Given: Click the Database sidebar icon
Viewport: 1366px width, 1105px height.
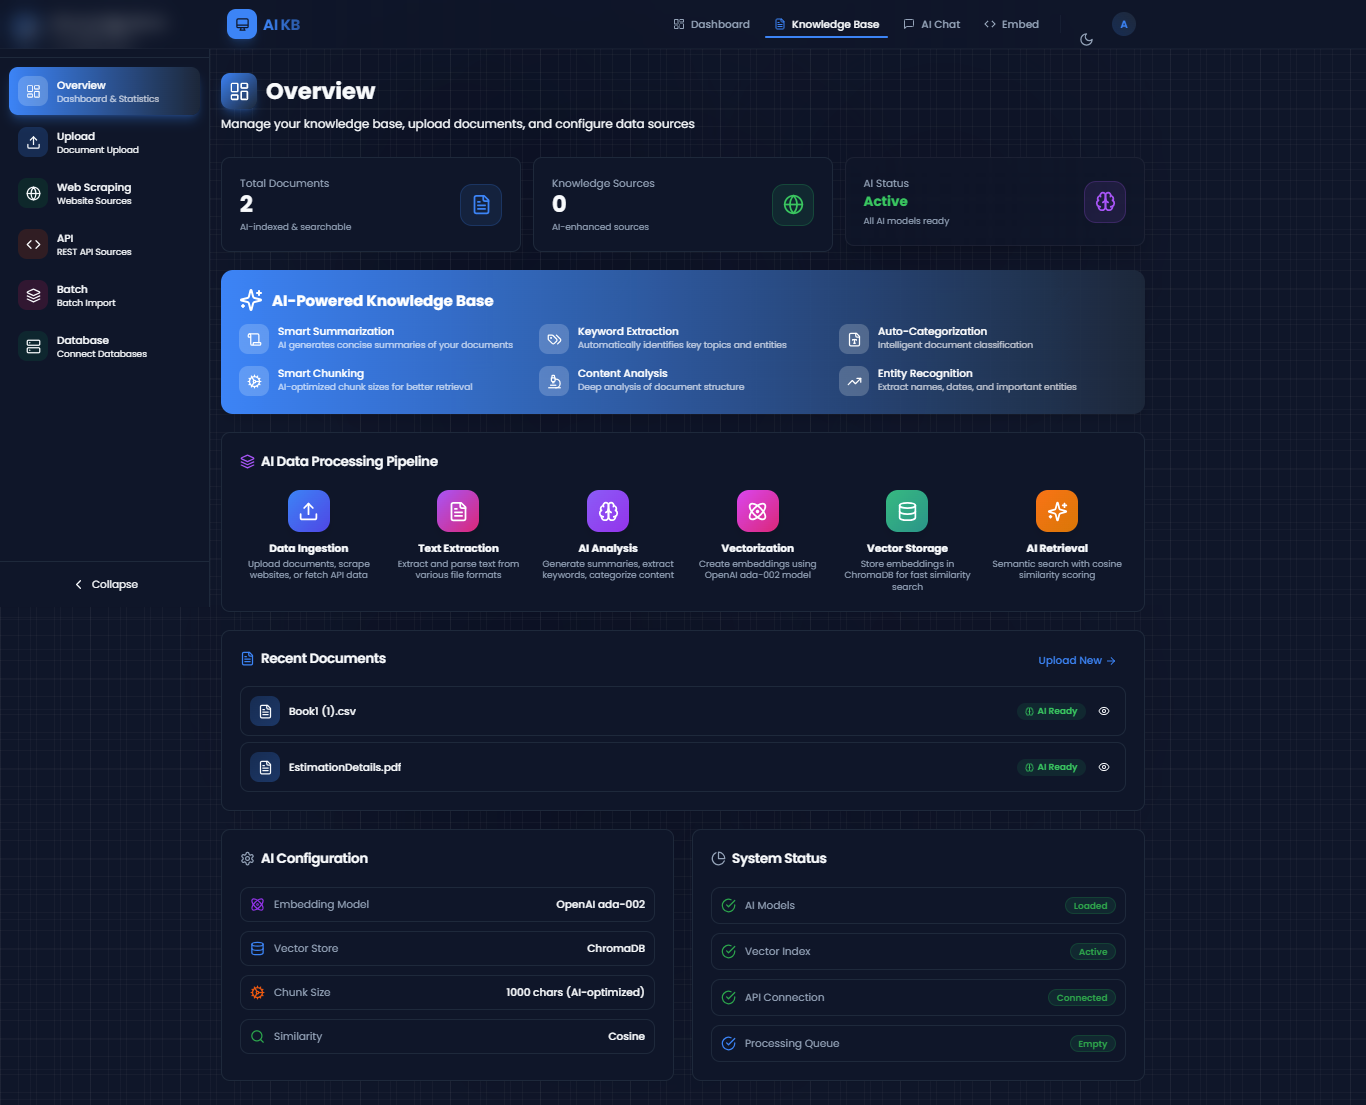Looking at the screenshot, I should [33, 346].
